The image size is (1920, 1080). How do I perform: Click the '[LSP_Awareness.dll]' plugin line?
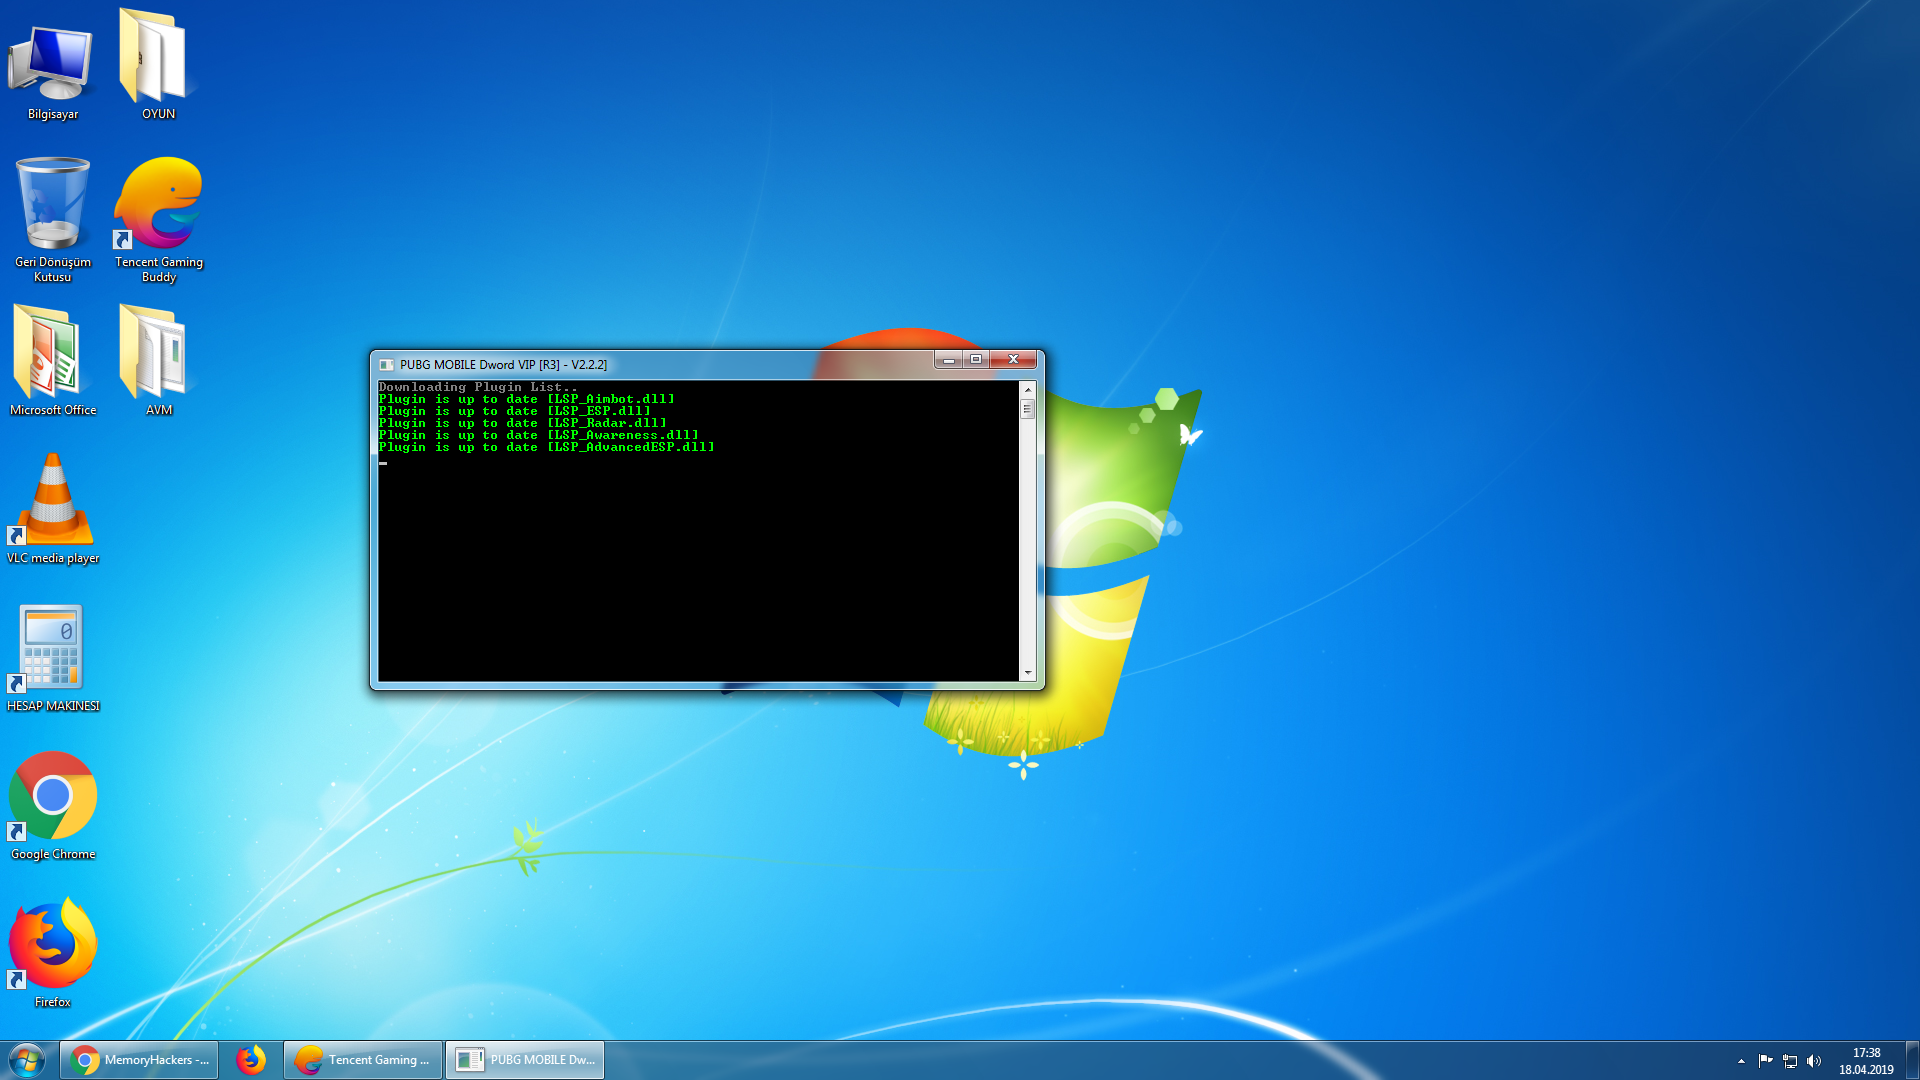pyautogui.click(x=539, y=435)
